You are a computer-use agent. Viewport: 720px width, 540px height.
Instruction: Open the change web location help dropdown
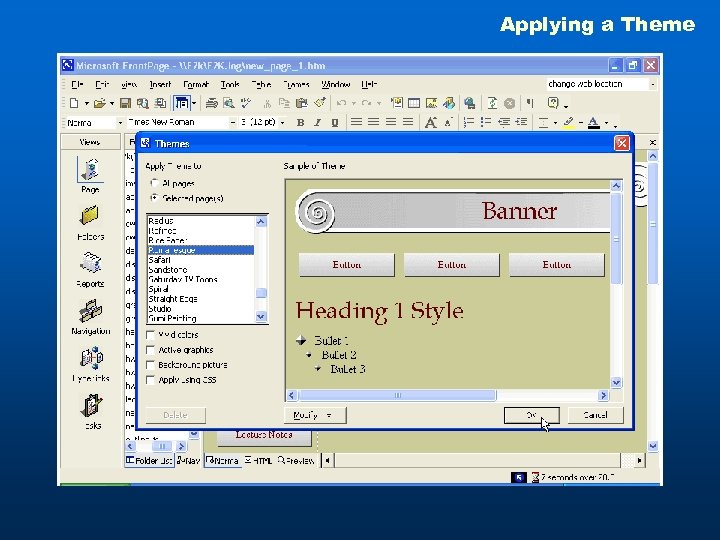point(652,84)
